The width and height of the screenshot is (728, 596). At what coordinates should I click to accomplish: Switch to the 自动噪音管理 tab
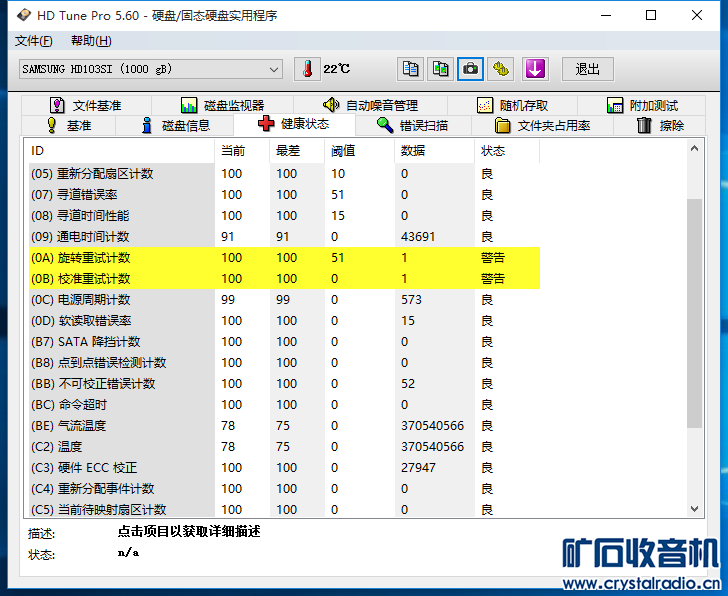point(370,105)
